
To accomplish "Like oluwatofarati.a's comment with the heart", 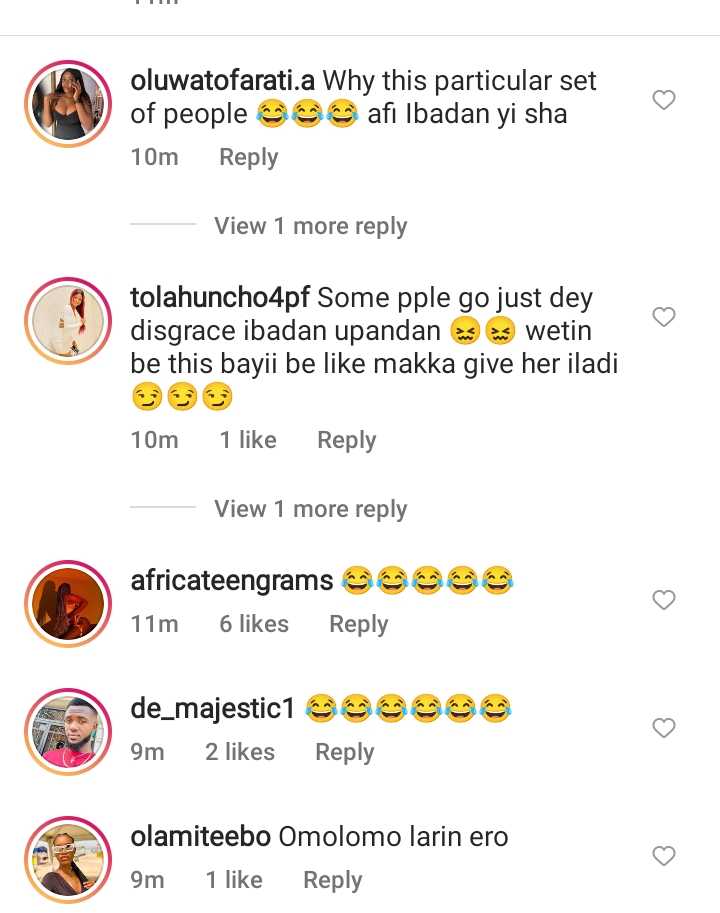I will click(x=664, y=100).
